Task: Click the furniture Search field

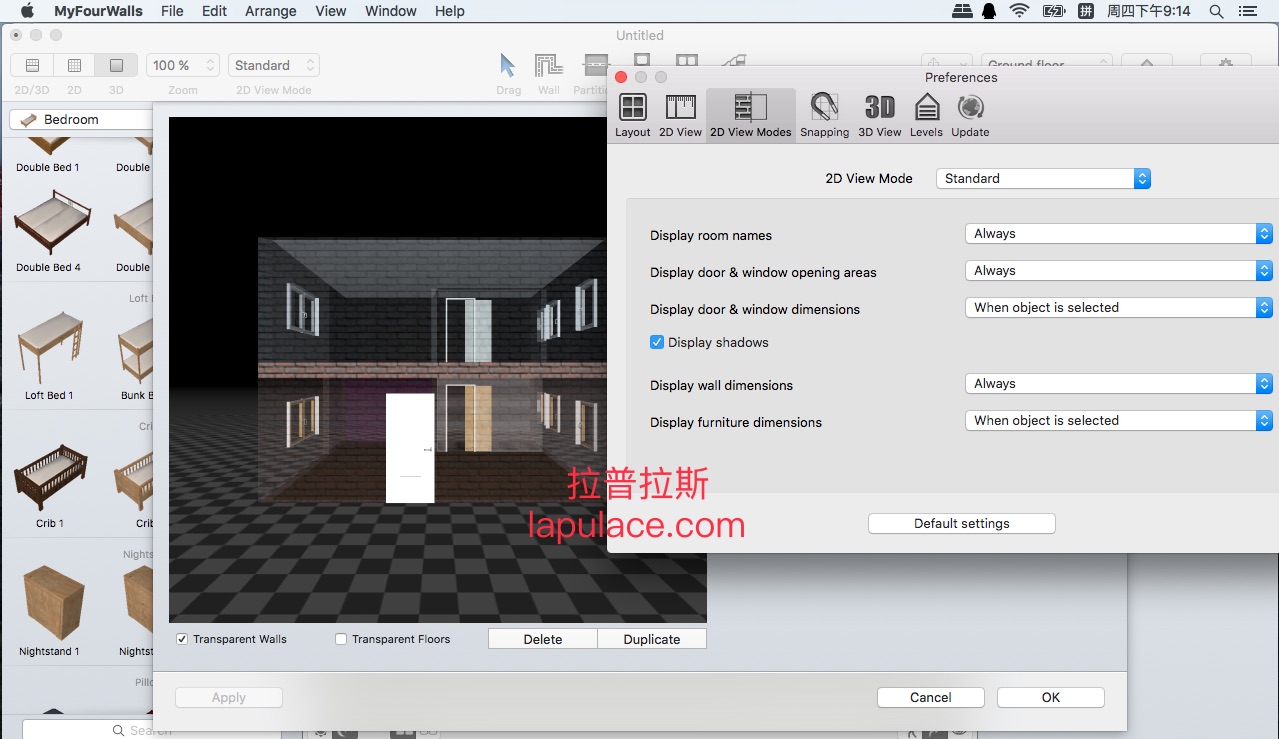Action: pos(152,730)
